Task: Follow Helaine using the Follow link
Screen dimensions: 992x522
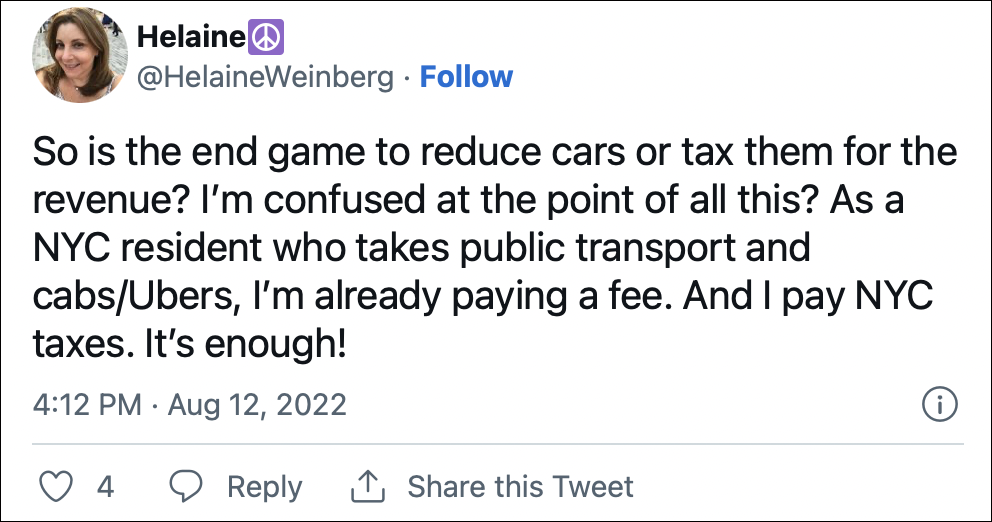Action: click(466, 78)
